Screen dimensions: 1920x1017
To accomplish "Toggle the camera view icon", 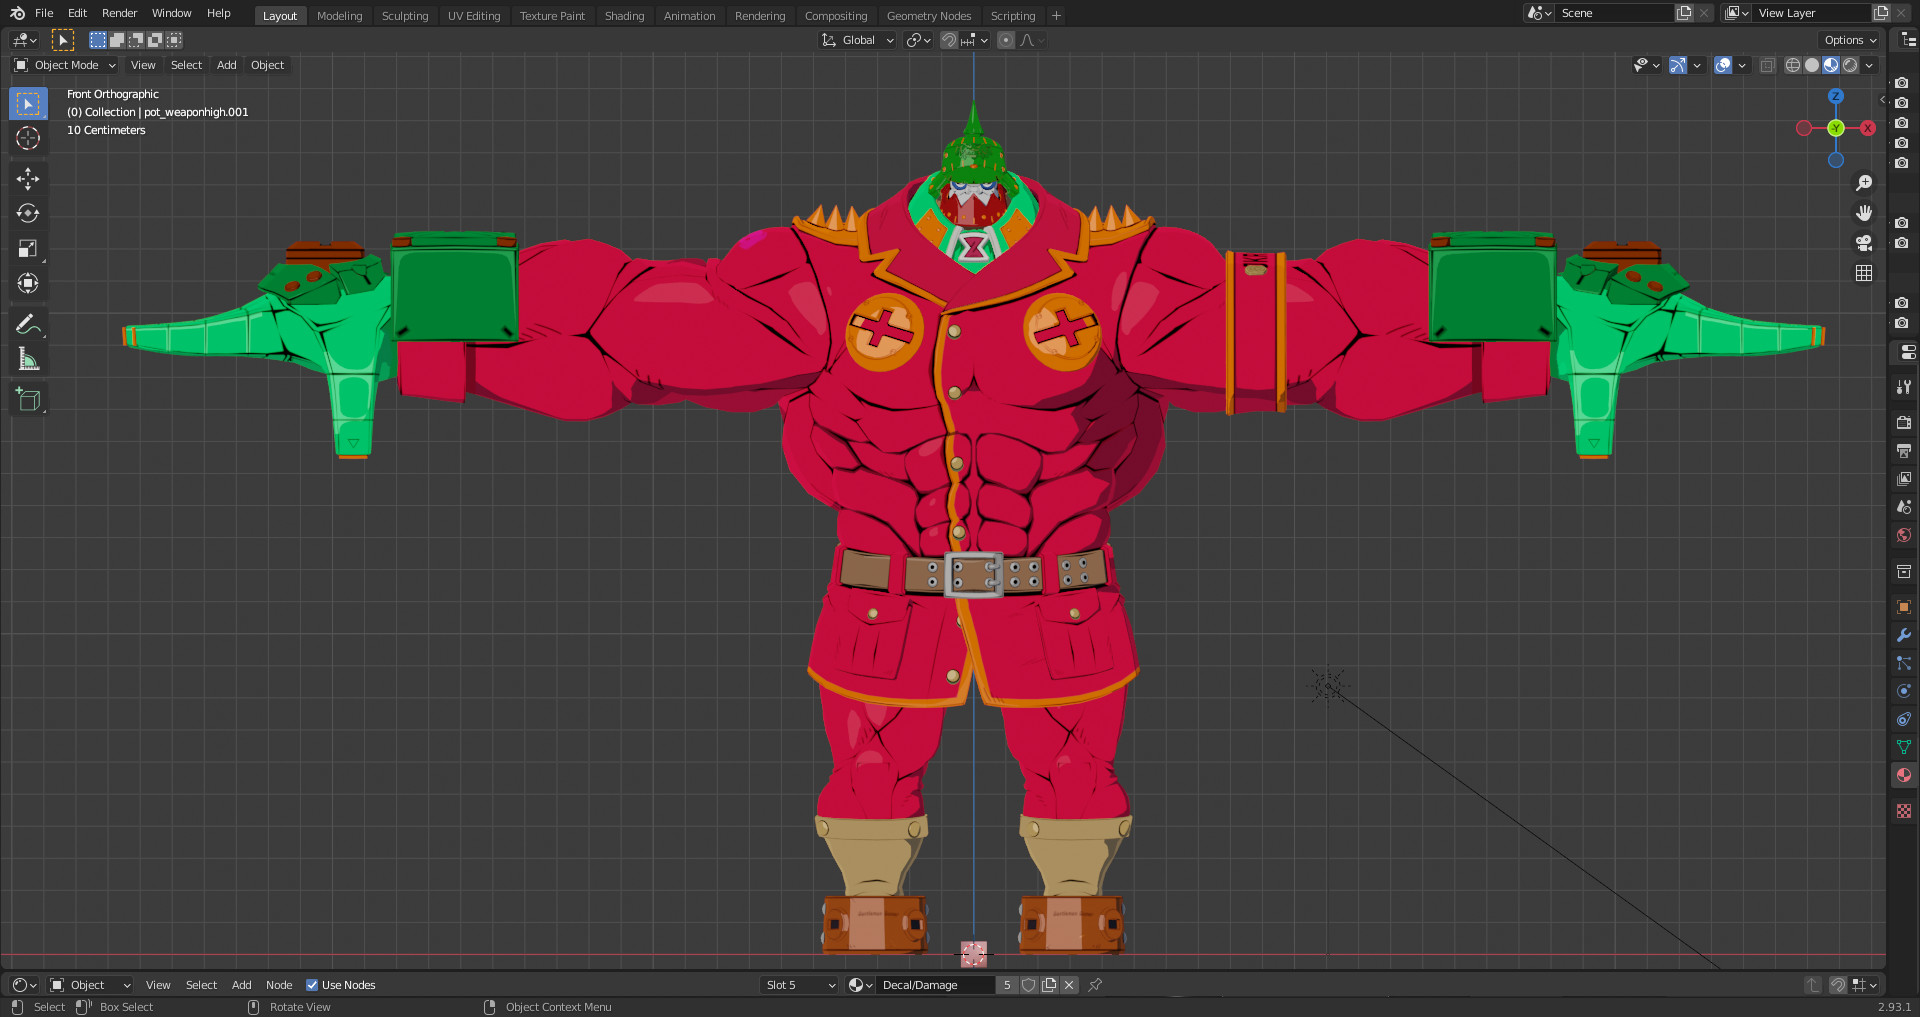I will pos(1864,243).
